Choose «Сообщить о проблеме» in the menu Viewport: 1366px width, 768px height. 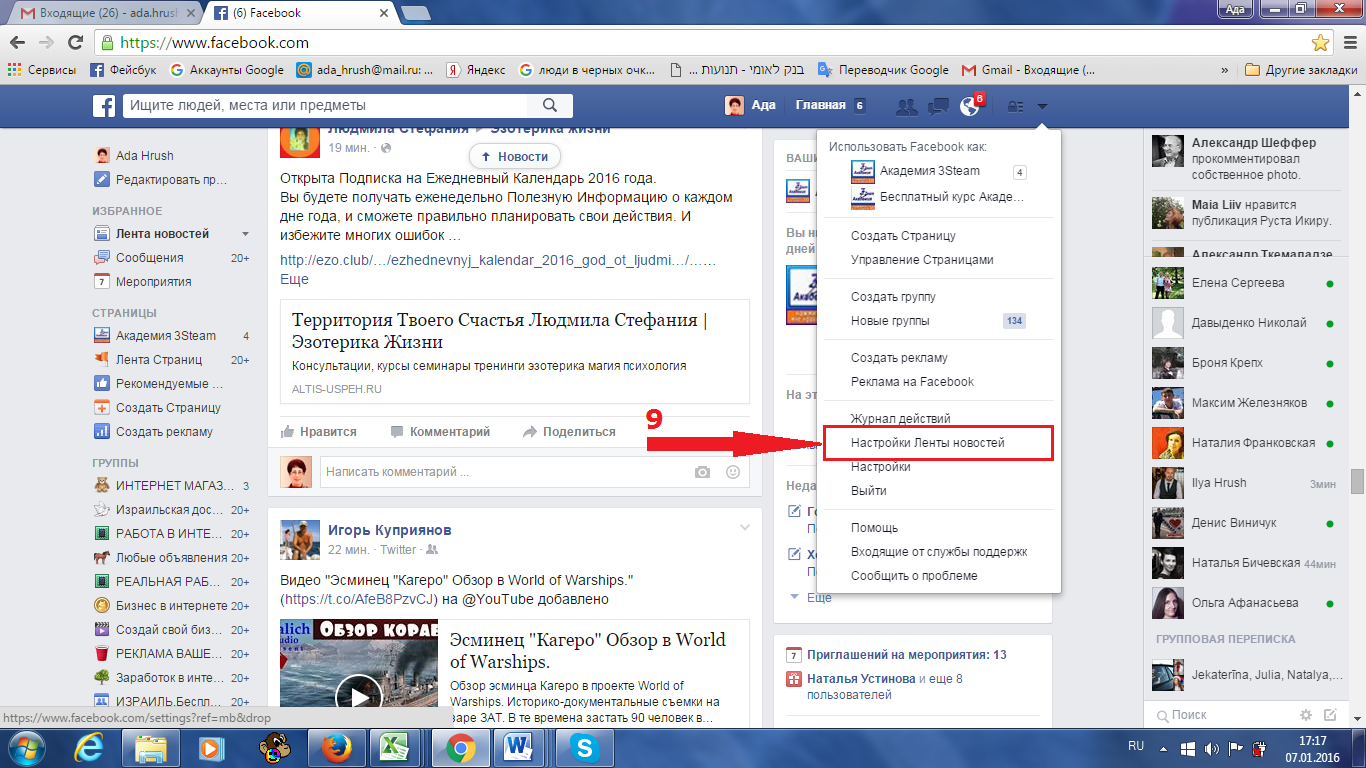pyautogui.click(x=914, y=576)
